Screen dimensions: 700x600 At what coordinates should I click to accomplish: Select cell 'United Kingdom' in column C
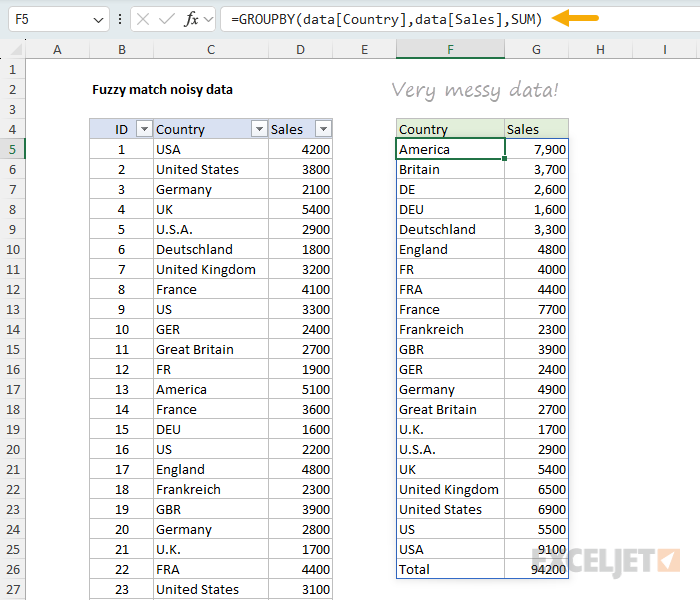click(x=211, y=270)
